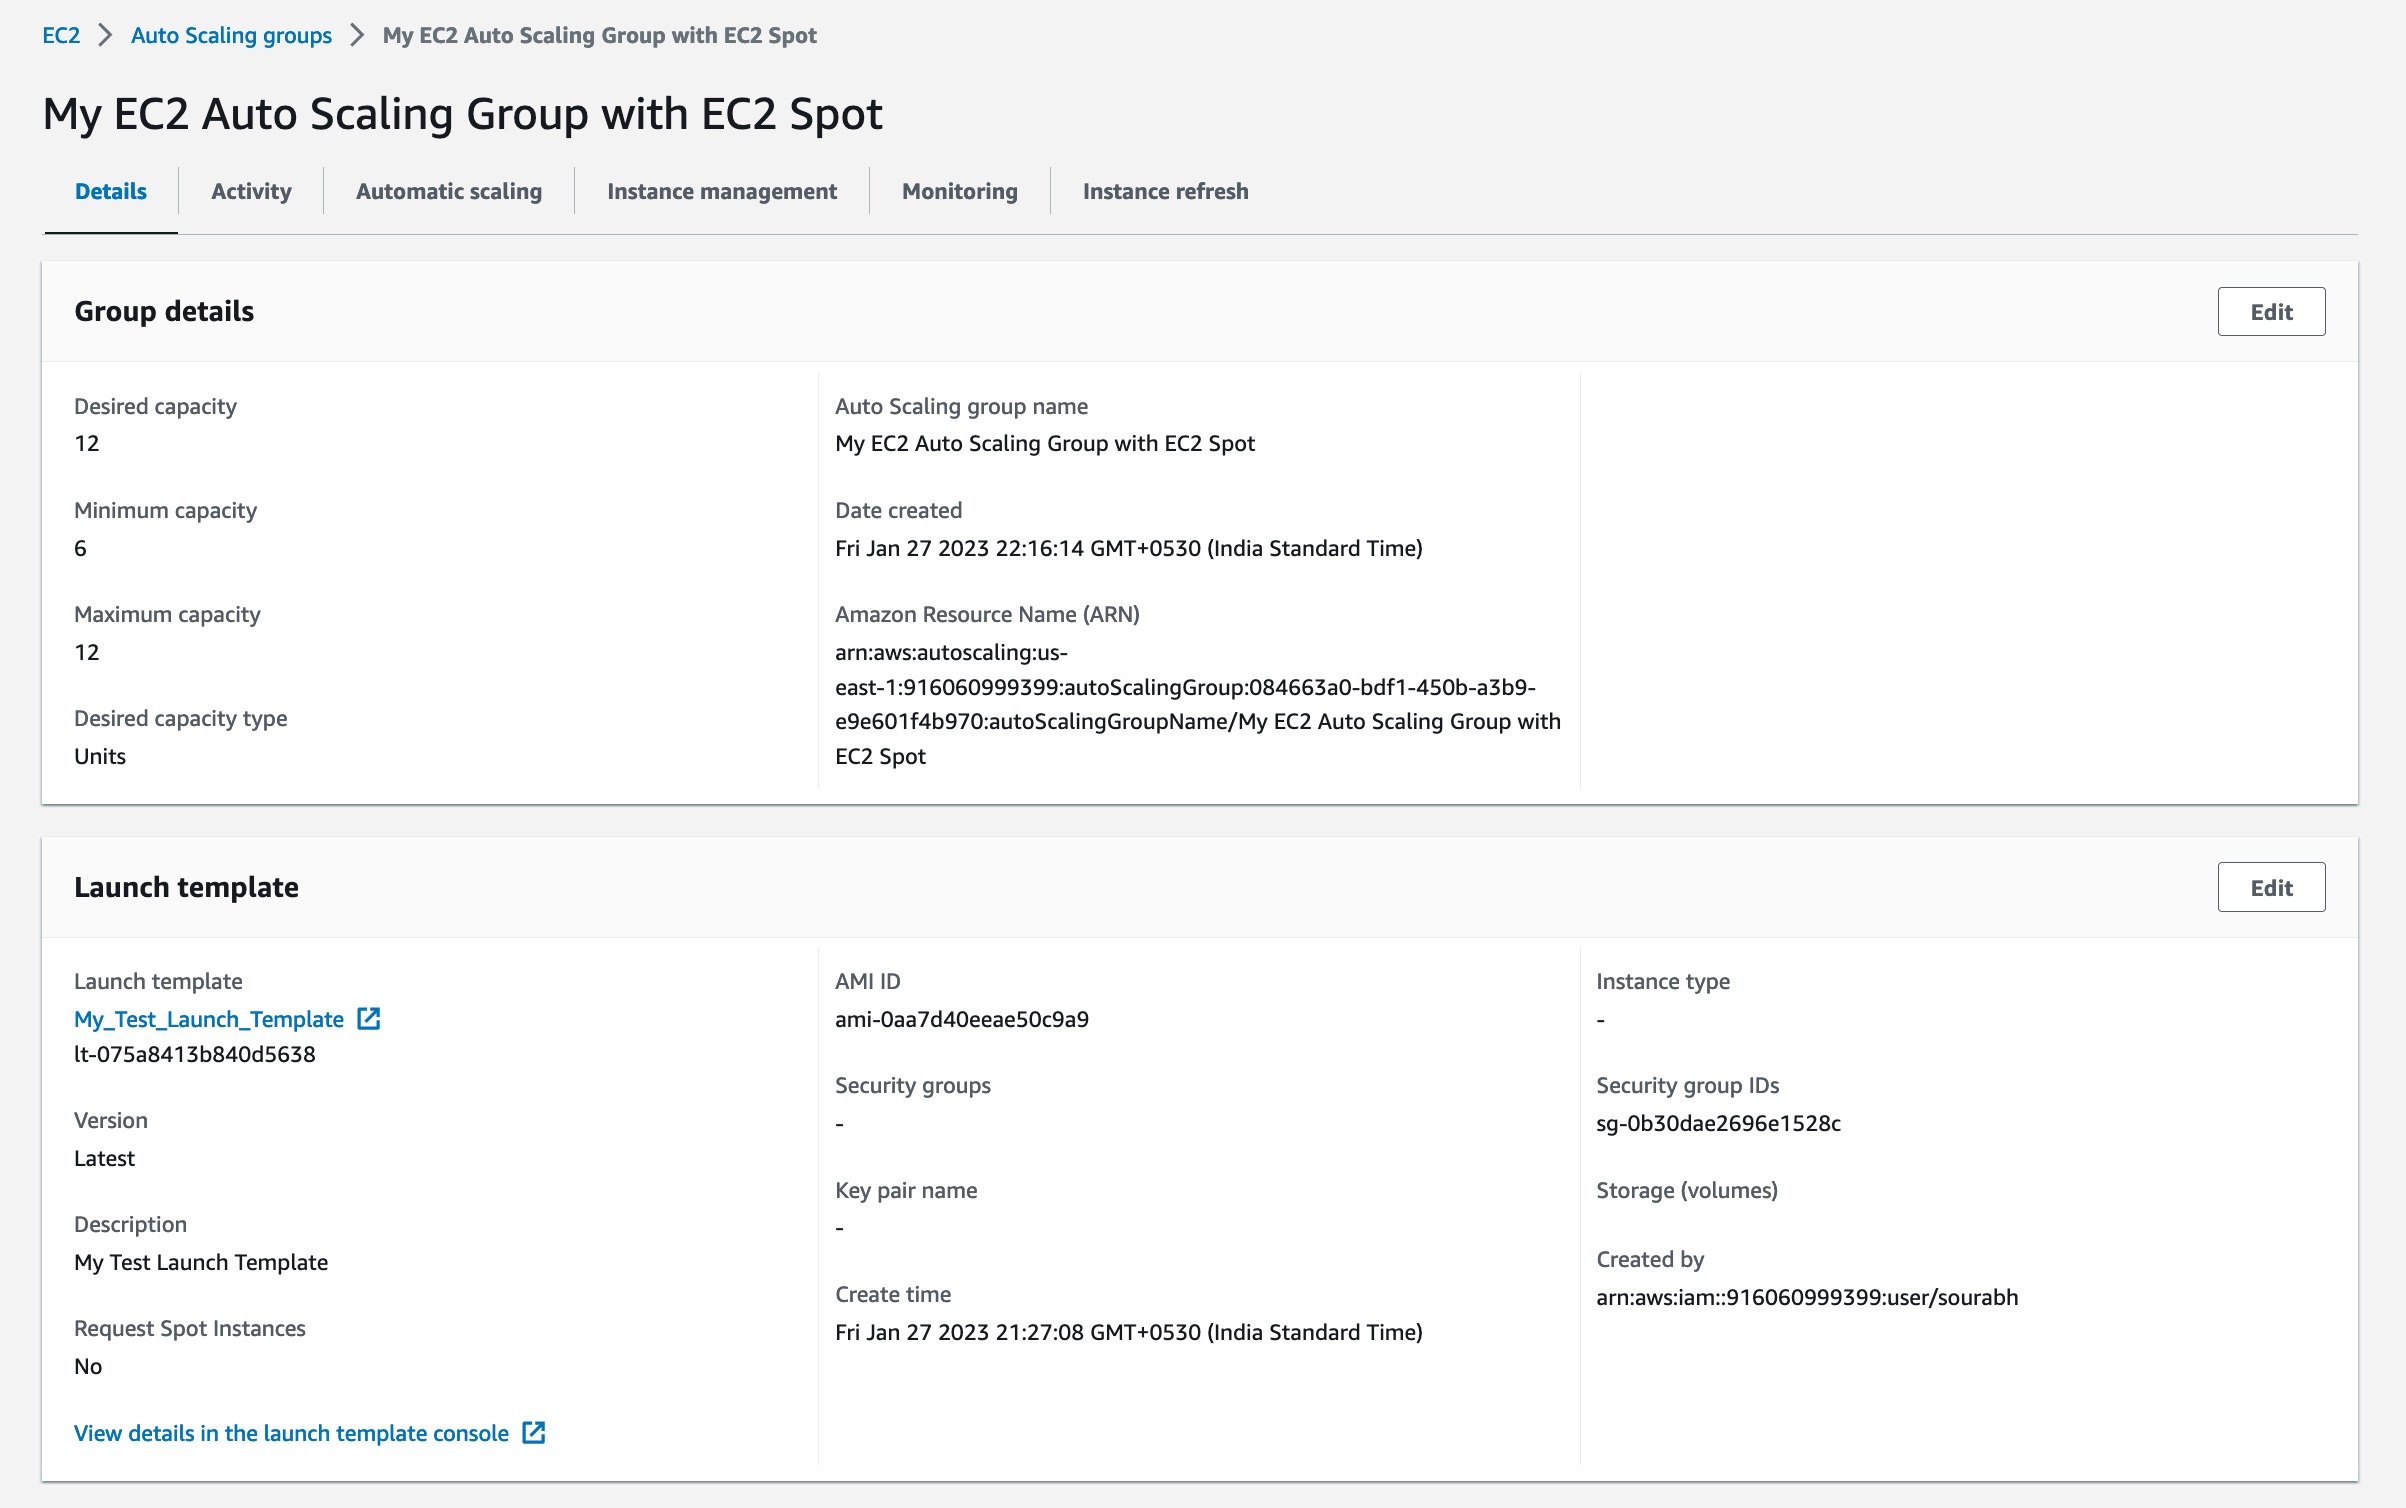Viewport: 2406px width, 1508px height.
Task: Click the AMI ID value ami-0aa7d40eeae50c9a9
Action: pos(963,1019)
